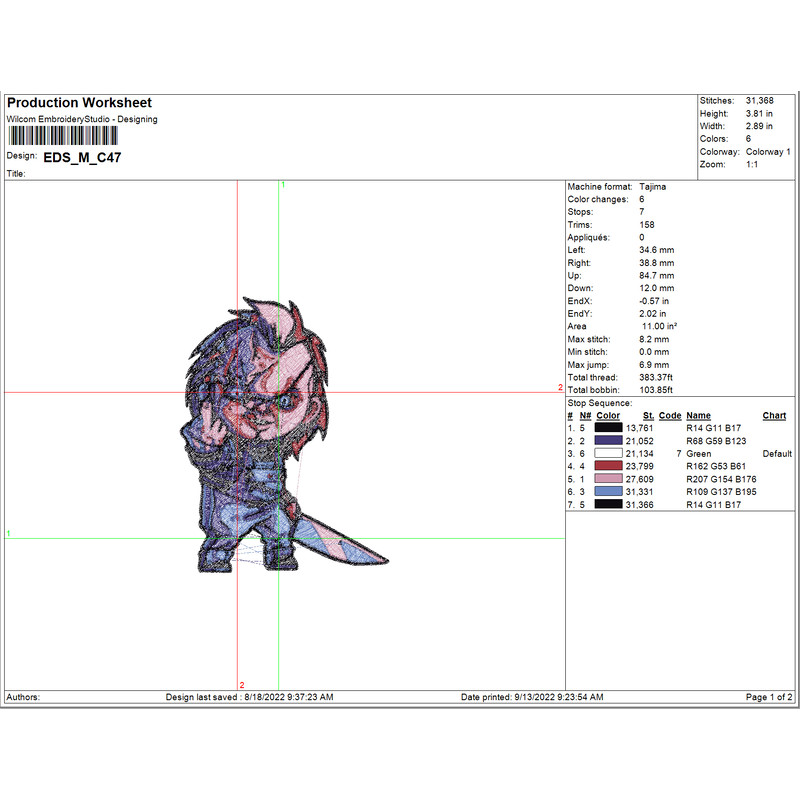The height and width of the screenshot is (800, 800).
Task: Click the Code column header
Action: coord(670,416)
